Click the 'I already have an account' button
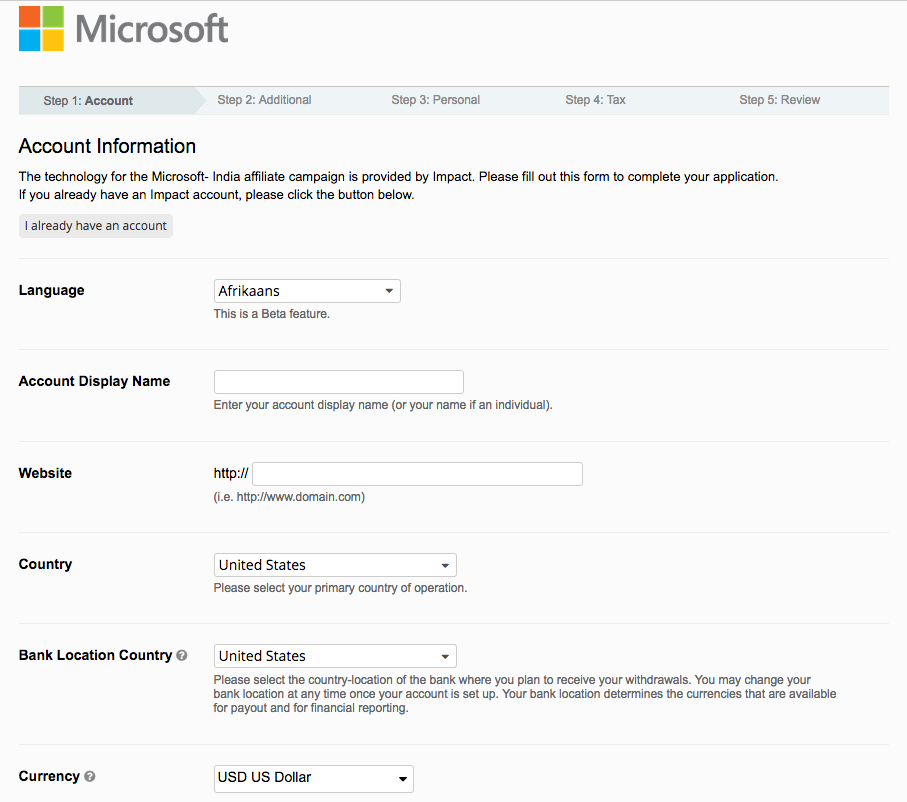Viewport: 907px width, 802px height. [96, 226]
